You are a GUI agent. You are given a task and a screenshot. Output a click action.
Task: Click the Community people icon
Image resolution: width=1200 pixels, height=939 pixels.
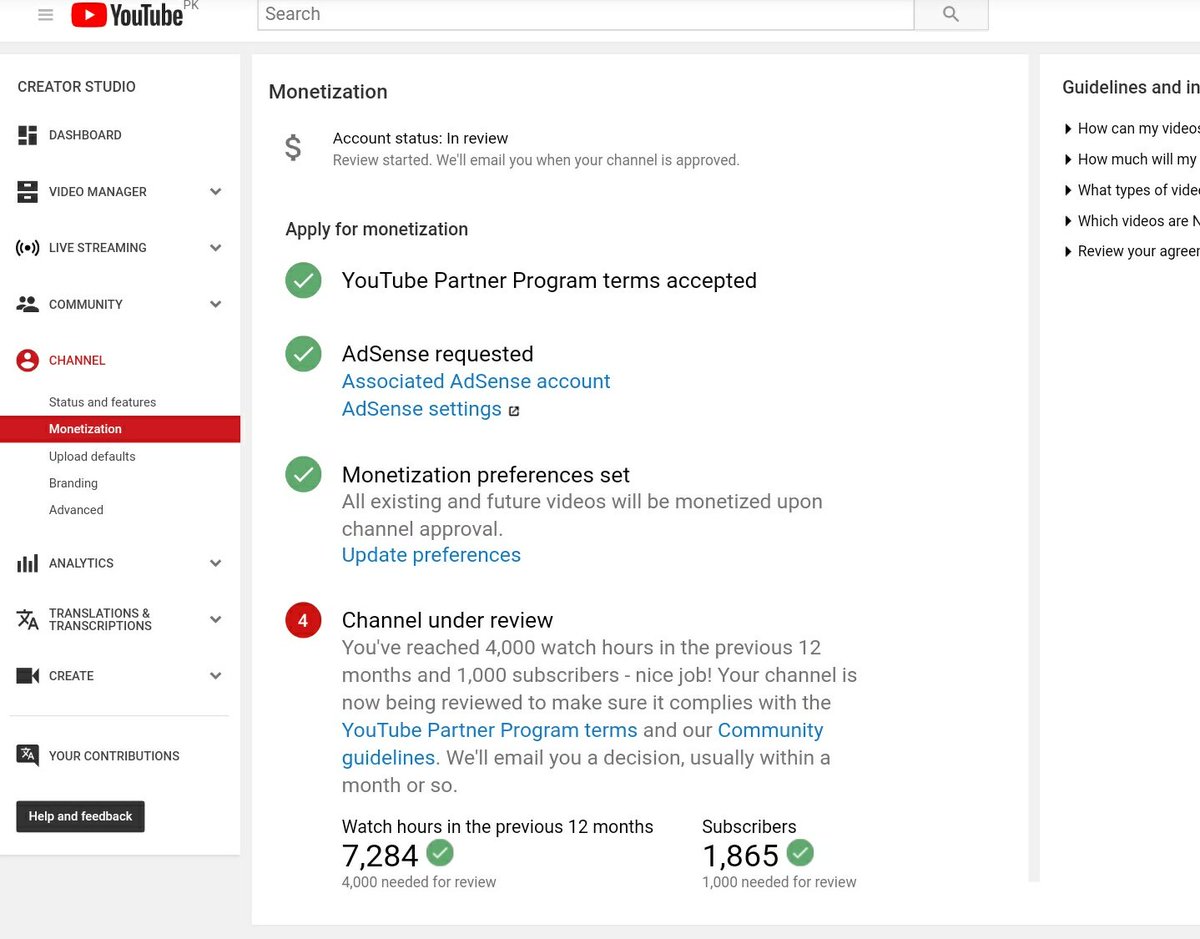pos(28,304)
